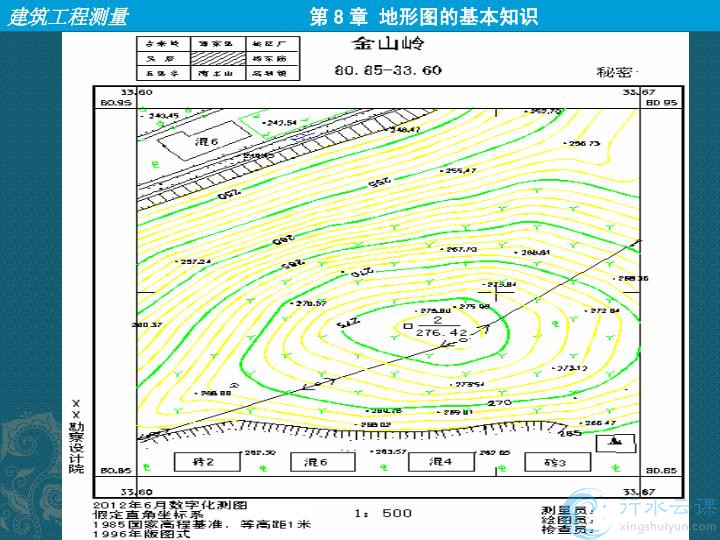Click the map title 金山岭
The image size is (720, 540).
(x=388, y=46)
